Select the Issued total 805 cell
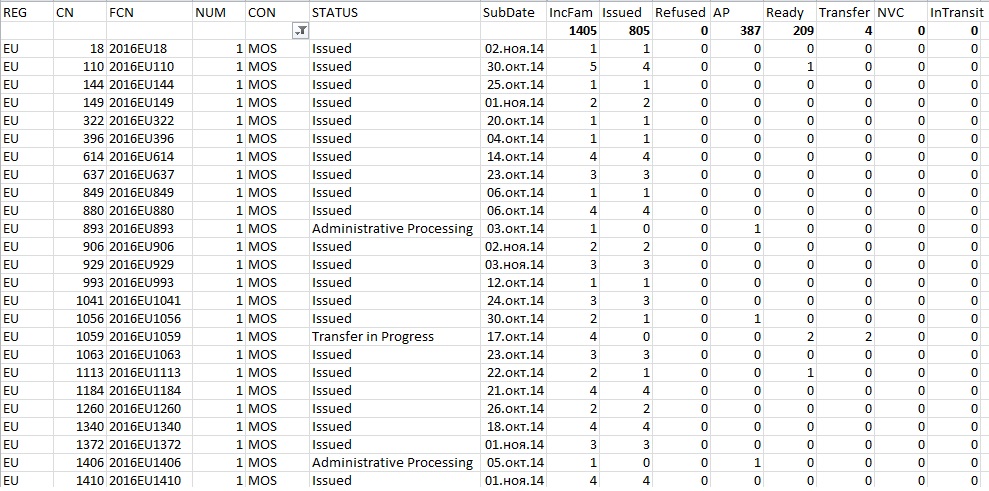989x491 pixels. pyautogui.click(x=626, y=31)
